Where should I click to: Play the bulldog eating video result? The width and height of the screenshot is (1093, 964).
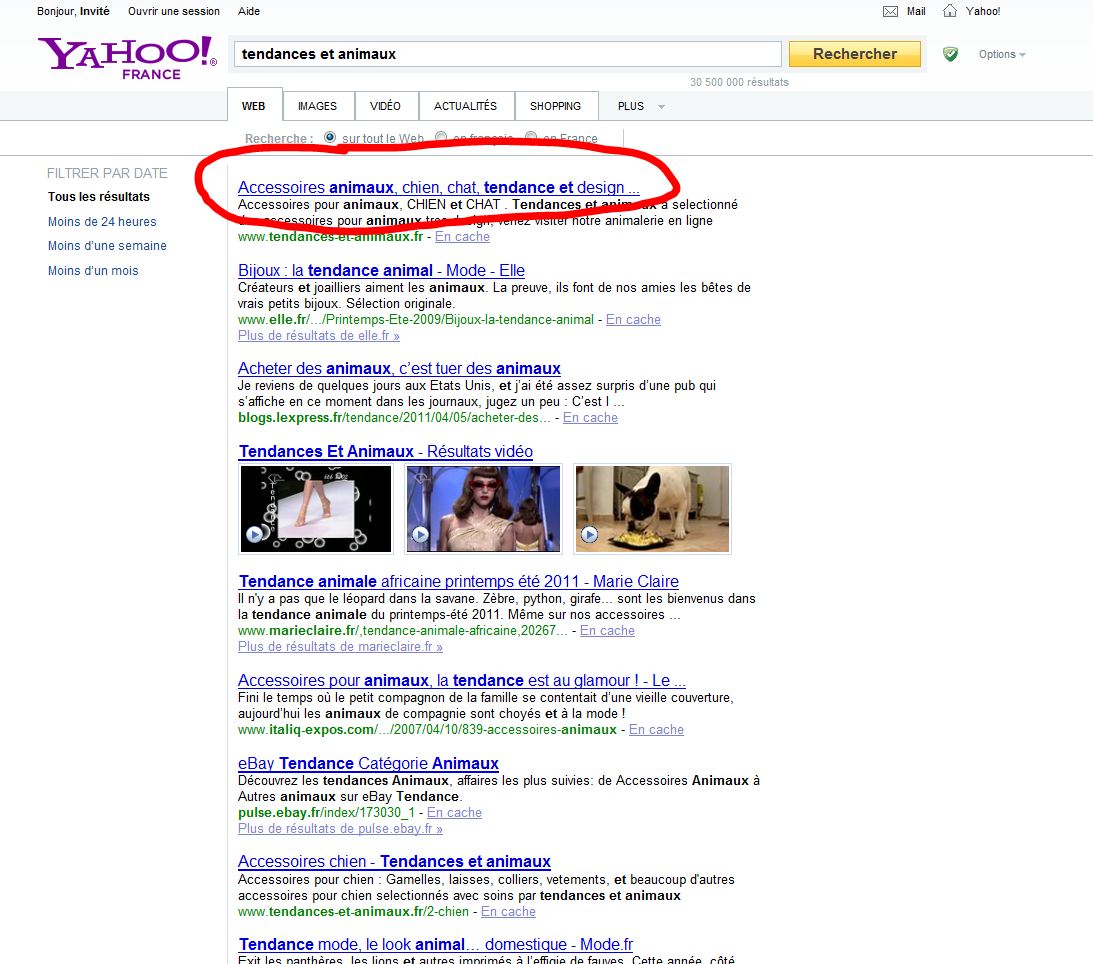click(x=590, y=534)
